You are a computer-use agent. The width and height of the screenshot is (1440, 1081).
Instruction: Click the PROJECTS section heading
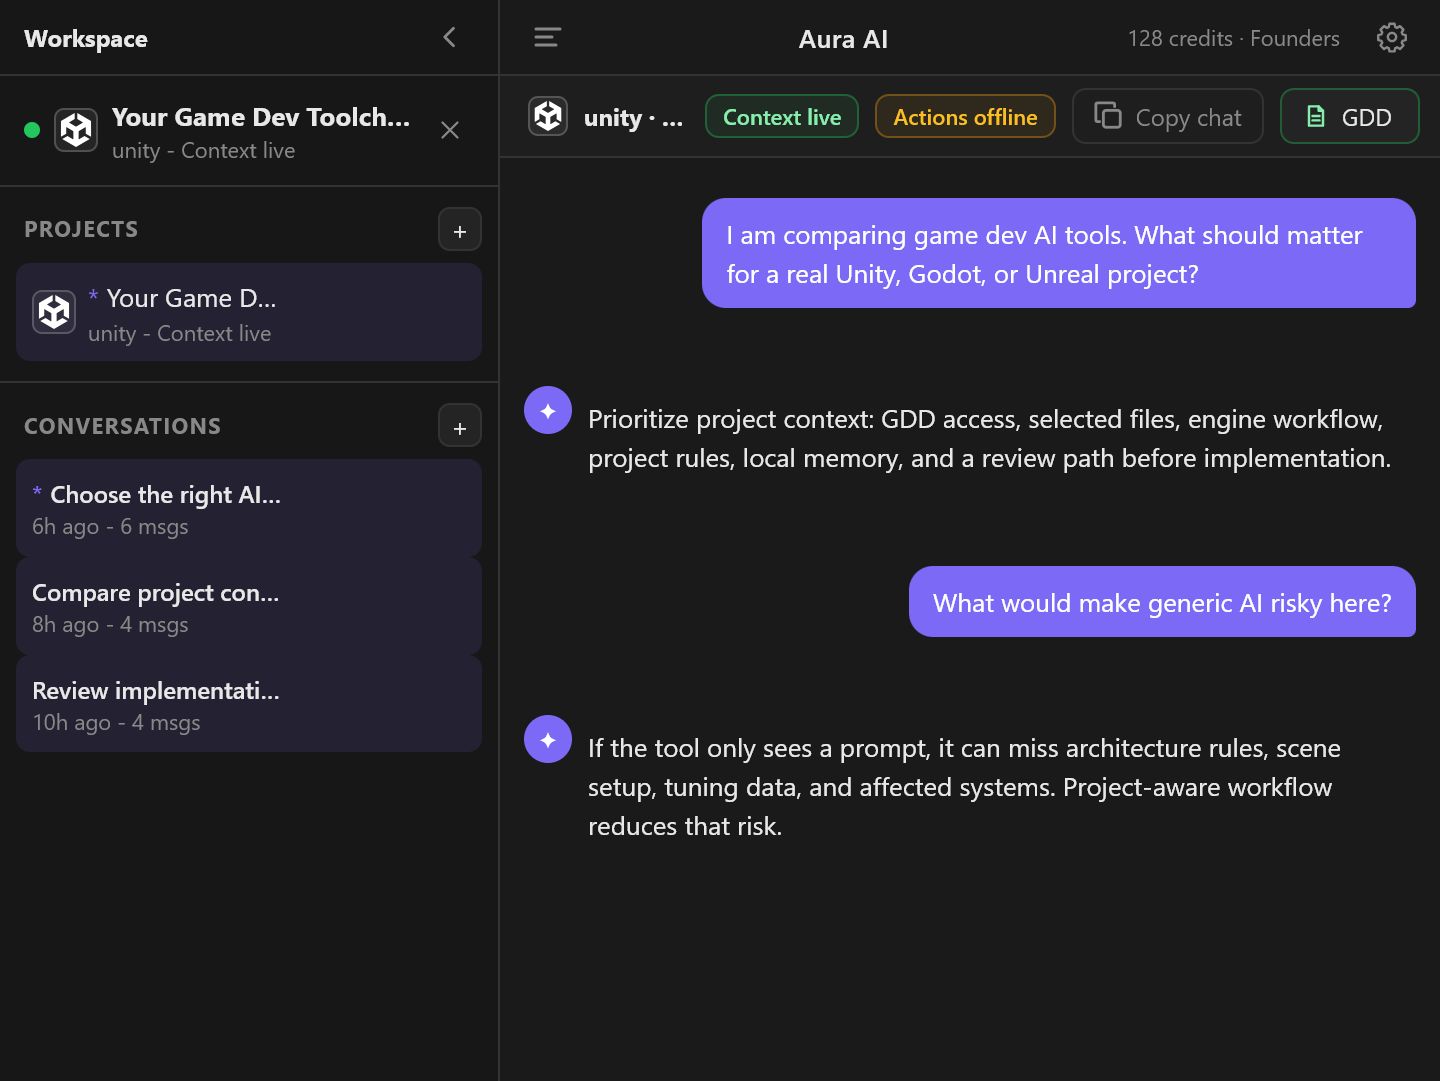[x=81, y=229]
